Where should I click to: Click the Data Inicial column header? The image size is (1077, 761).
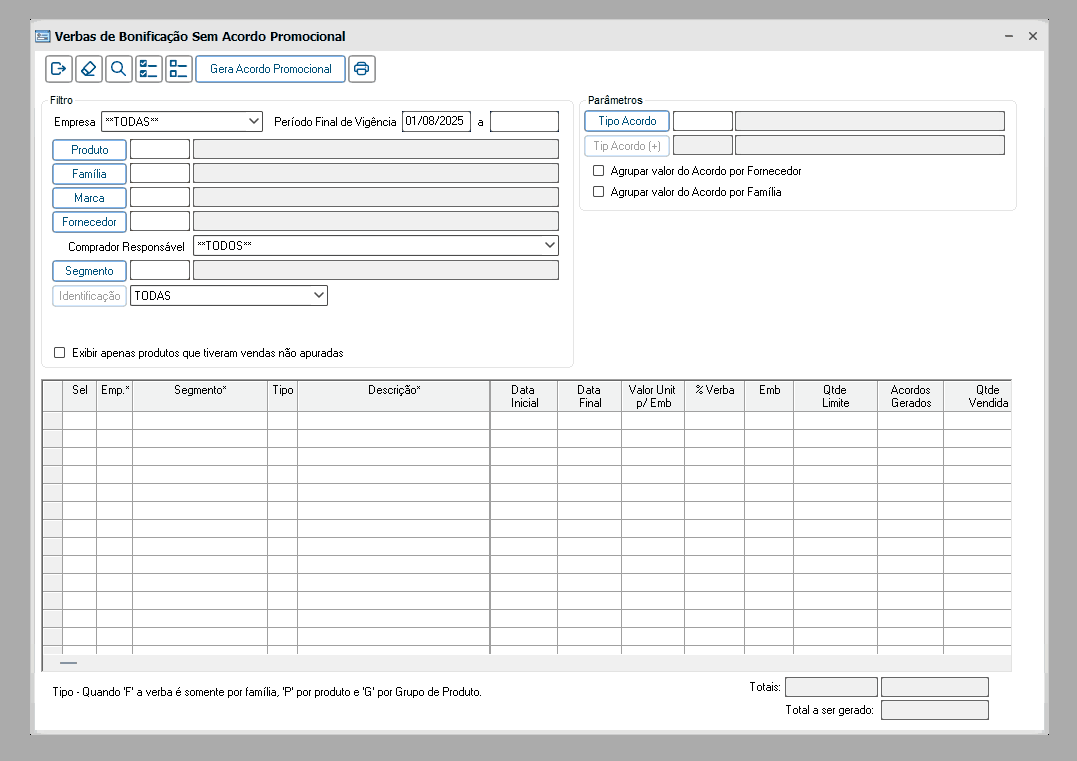523,396
